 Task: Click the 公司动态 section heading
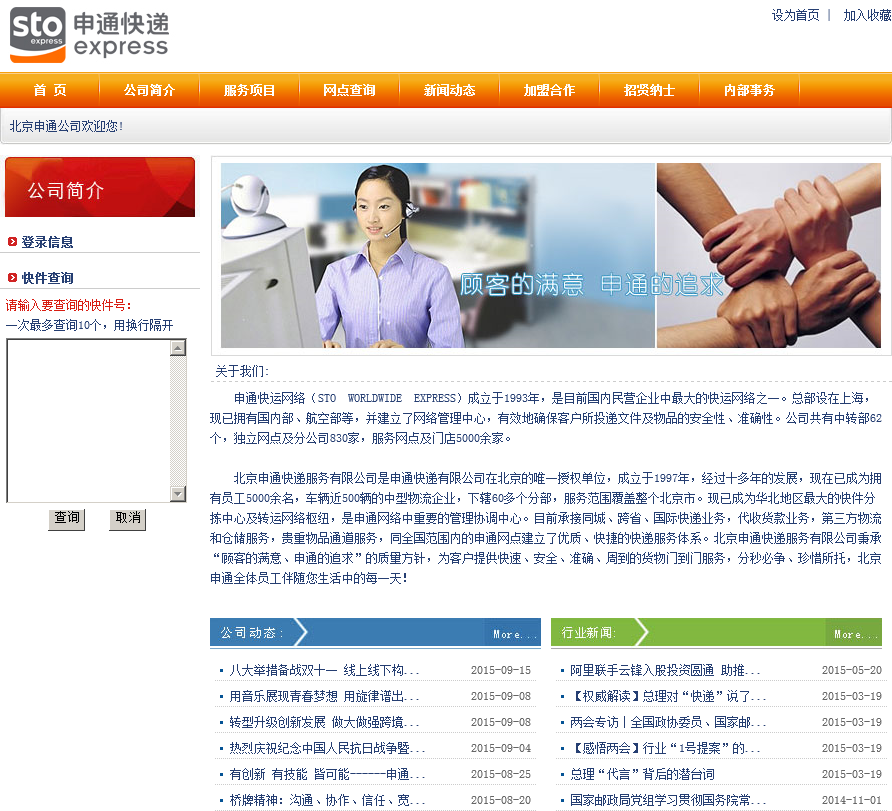coord(251,633)
